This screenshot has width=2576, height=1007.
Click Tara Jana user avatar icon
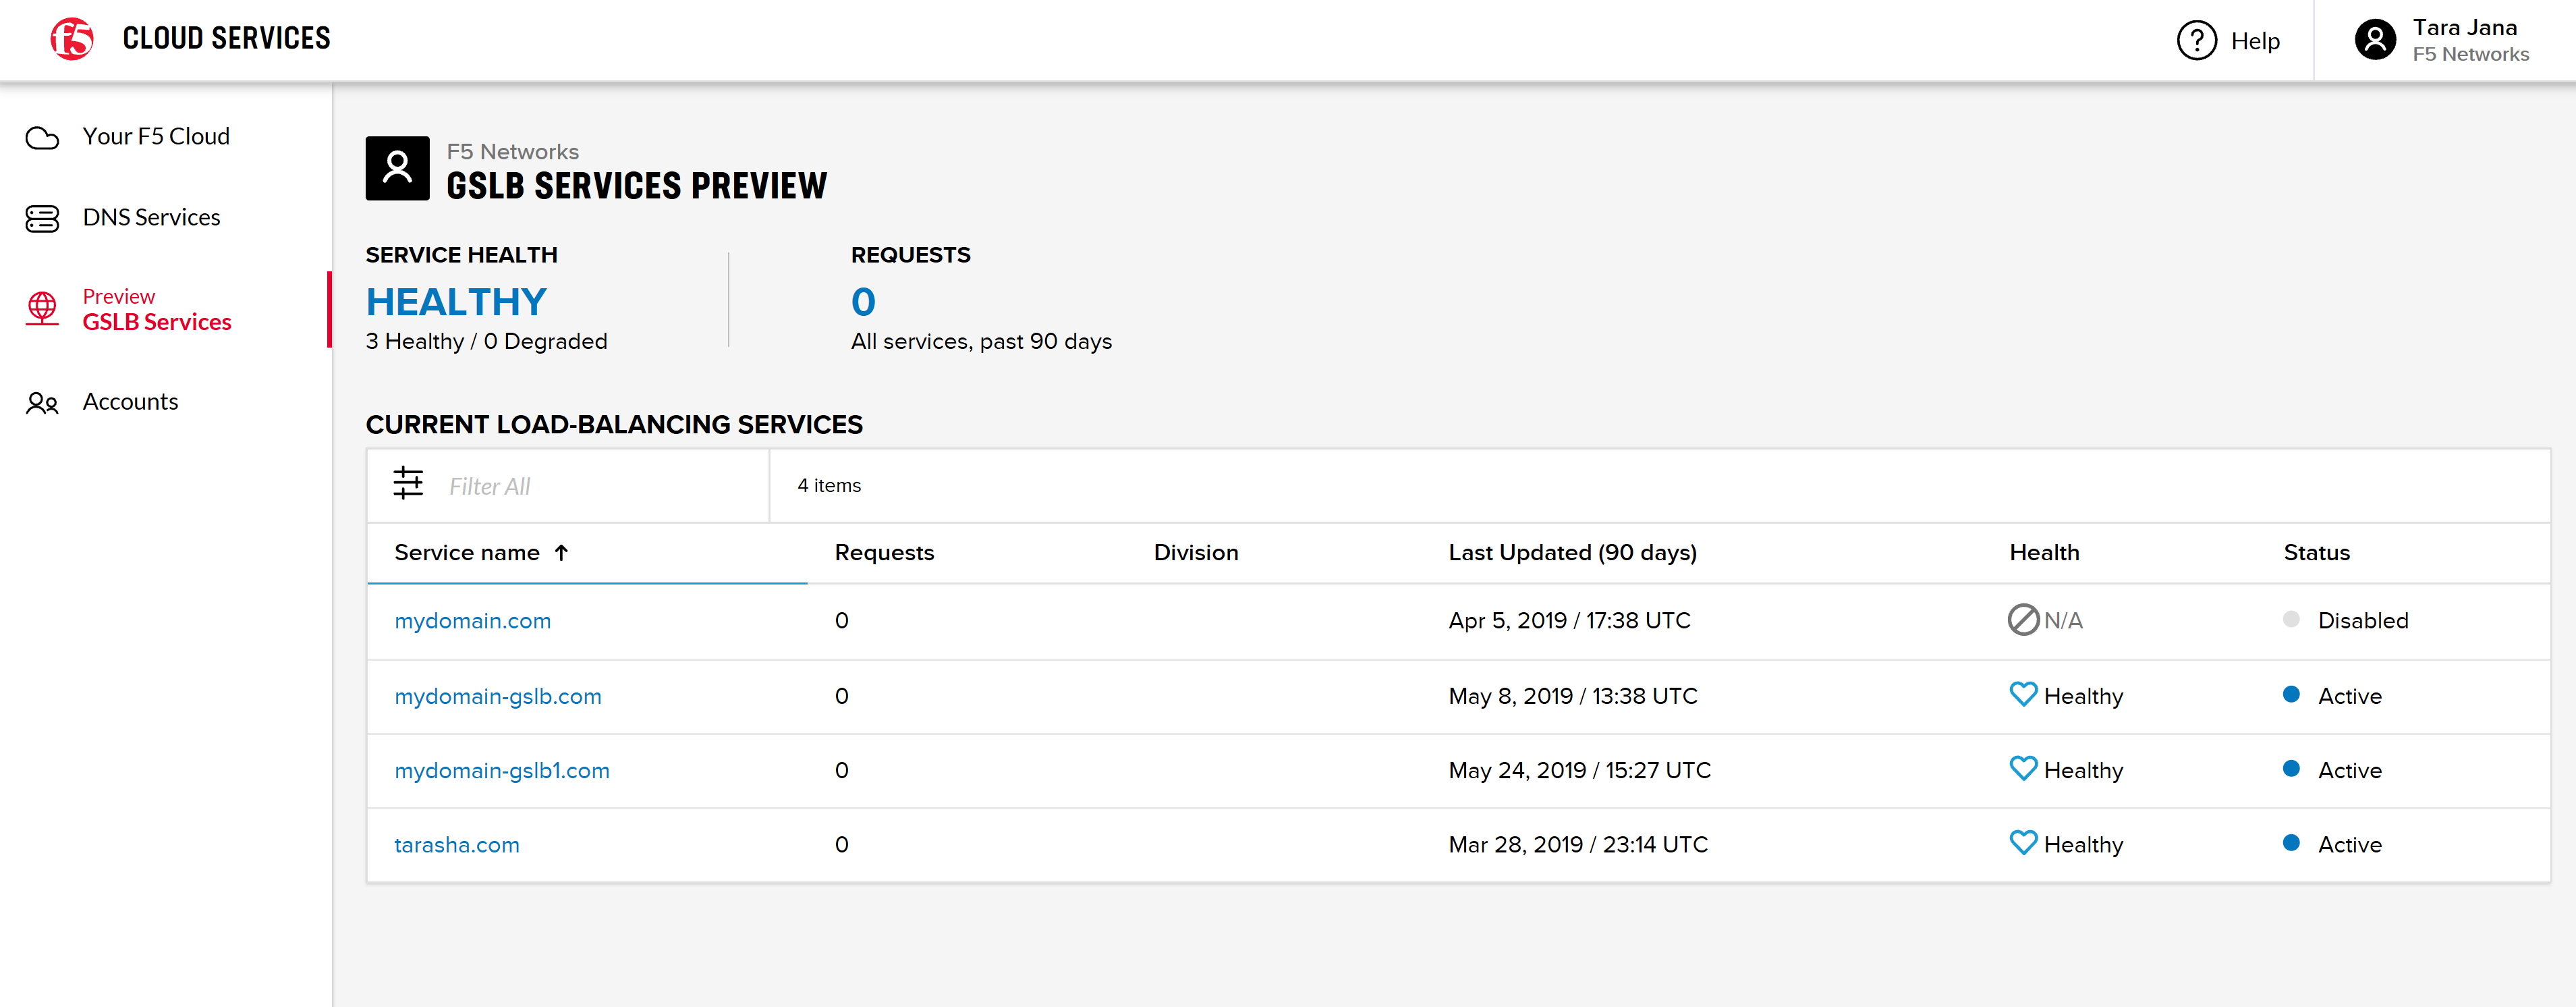tap(2375, 41)
